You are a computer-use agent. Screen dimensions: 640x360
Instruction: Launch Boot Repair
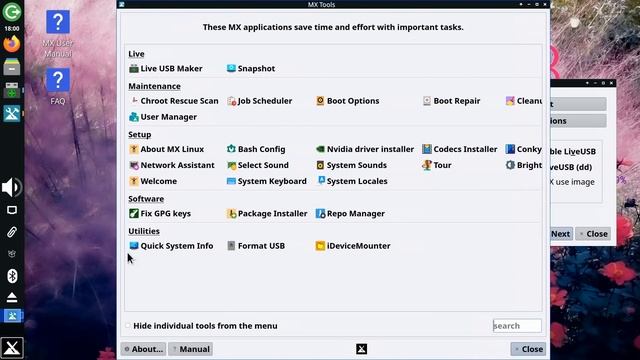click(x=451, y=101)
